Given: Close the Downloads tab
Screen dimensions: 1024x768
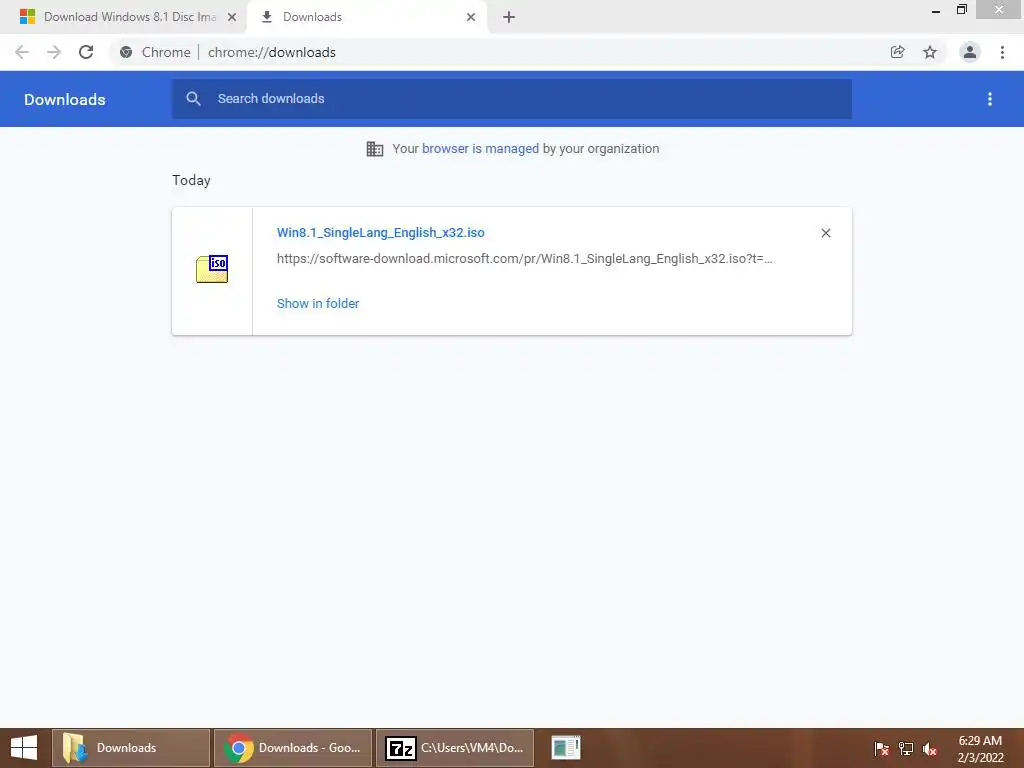Looking at the screenshot, I should click(471, 17).
